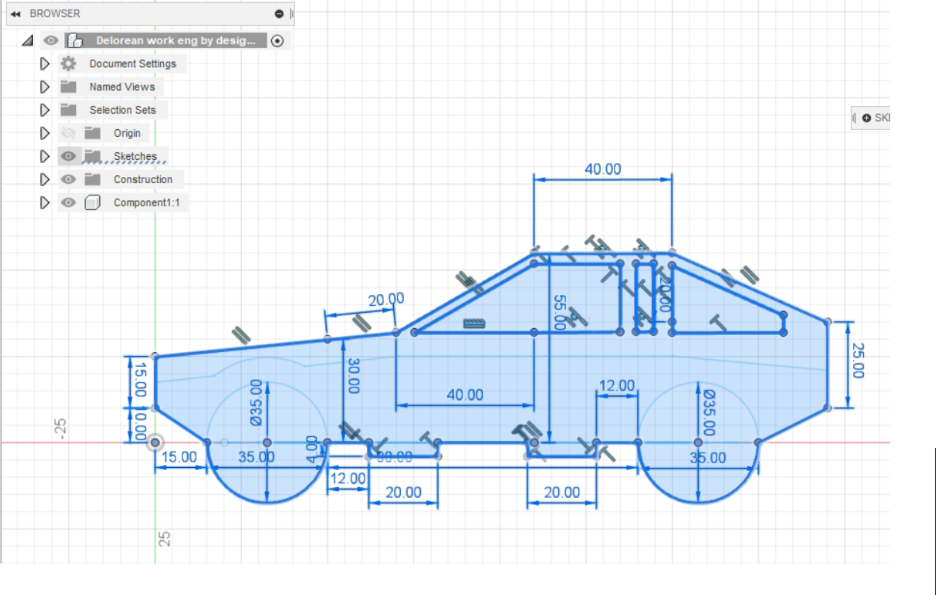Select the Delorean work eng root label
Viewport: 936px width, 595px height.
176,41
